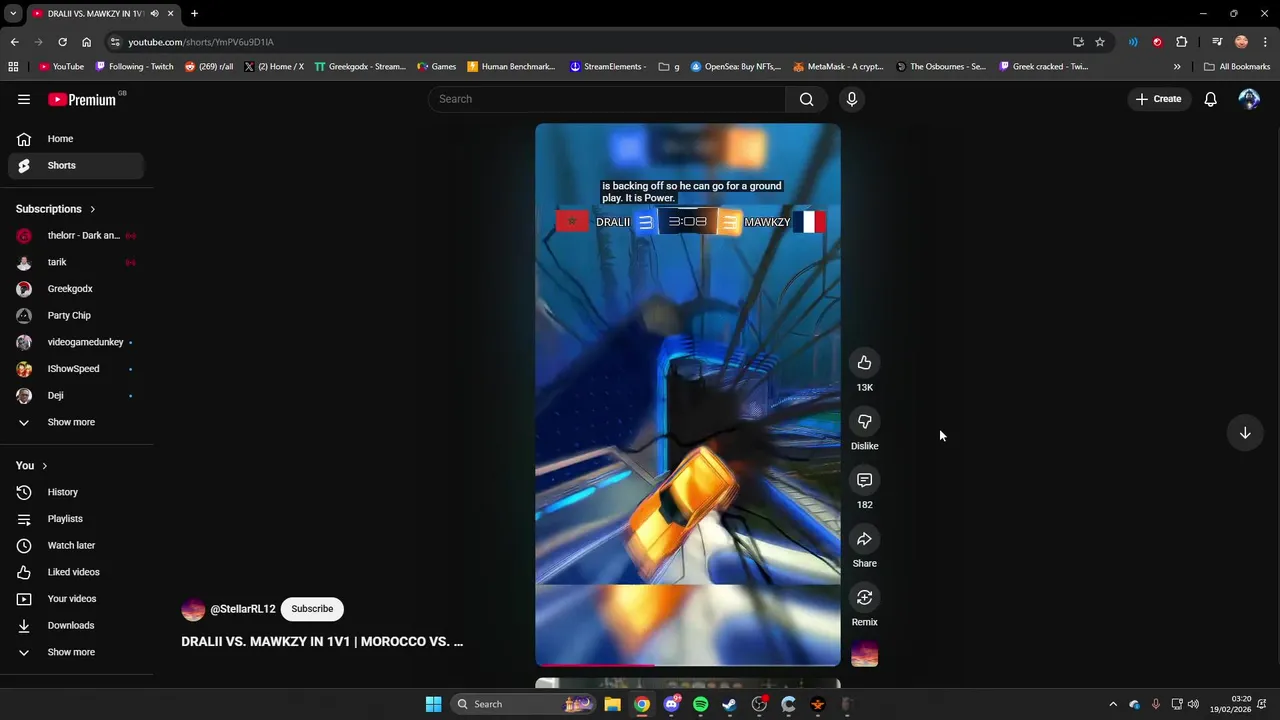Open the Chrome extensions puzzle icon
Image resolution: width=1280 pixels, height=720 pixels.
[x=1182, y=42]
